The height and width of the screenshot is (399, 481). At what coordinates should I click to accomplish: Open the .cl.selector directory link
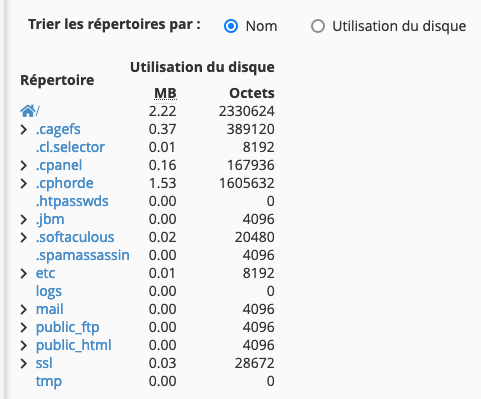70,147
